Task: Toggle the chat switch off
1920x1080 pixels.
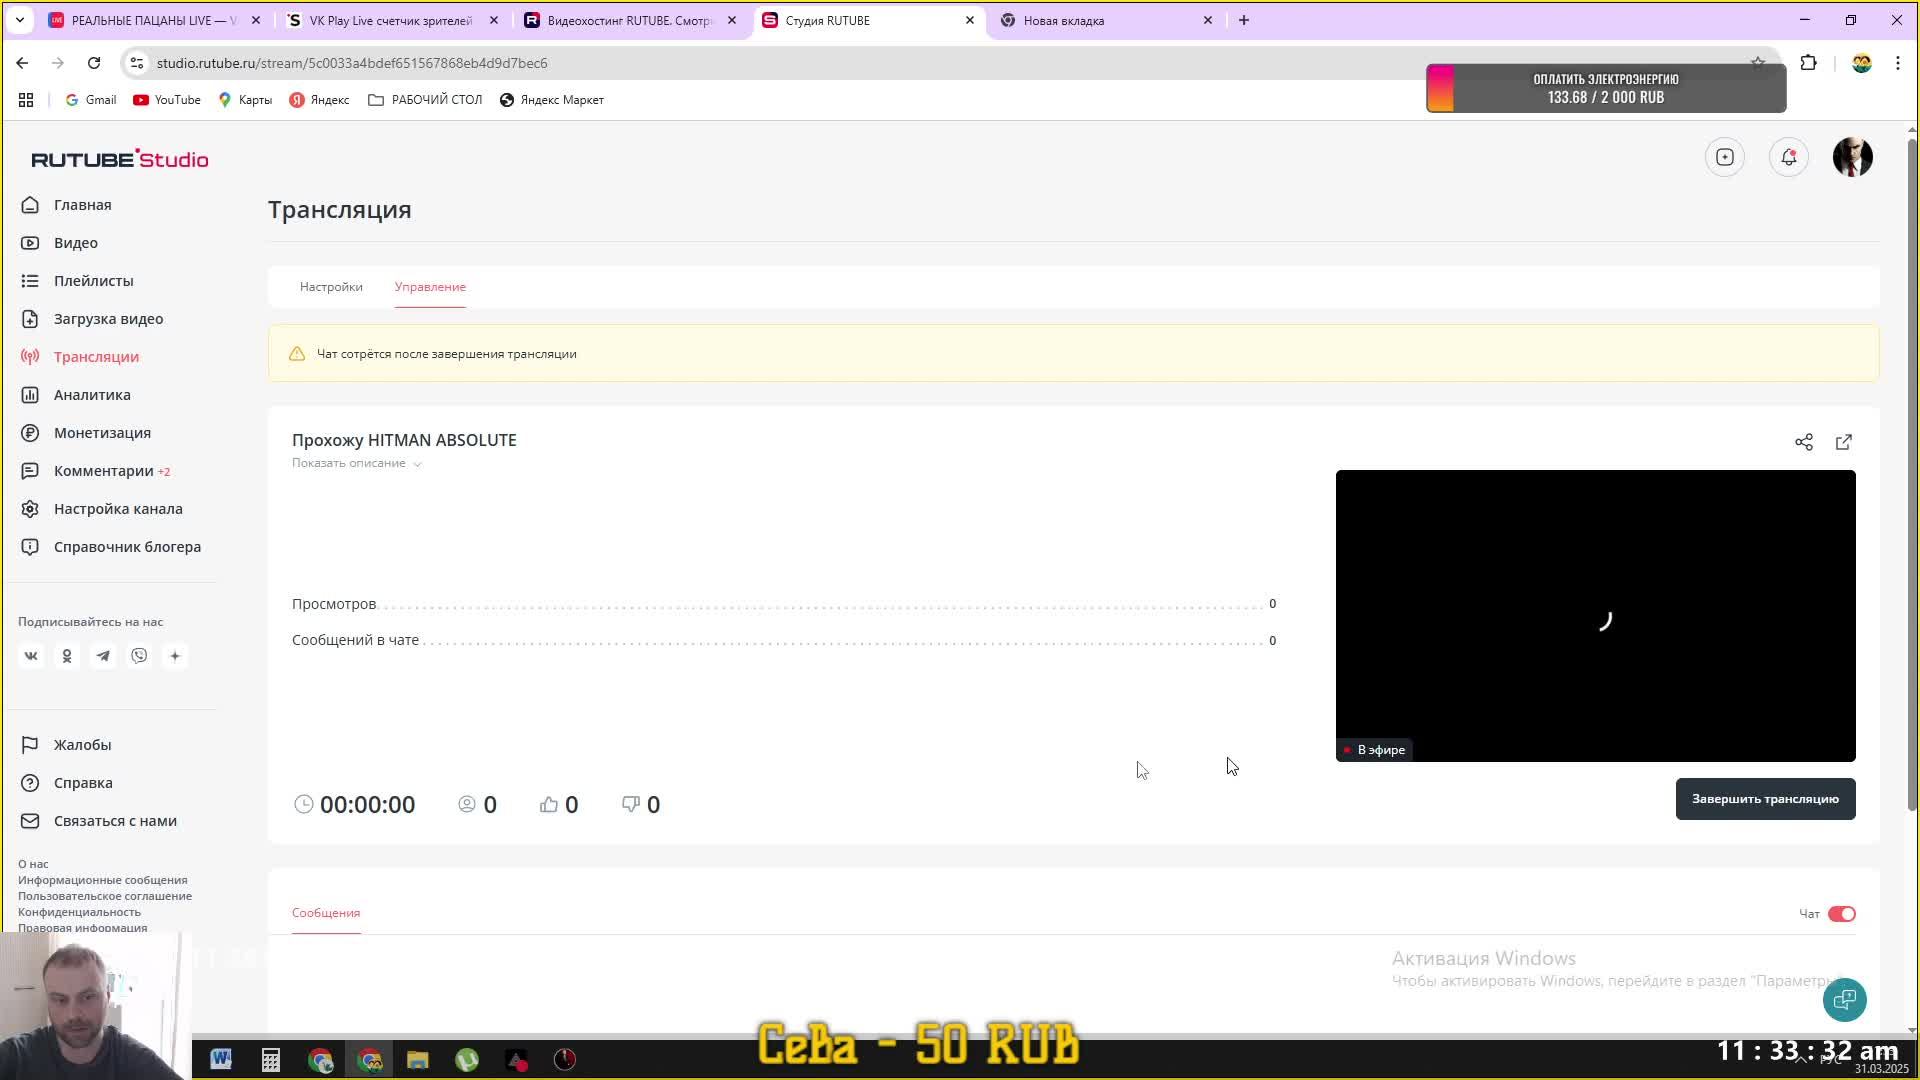Action: (1841, 914)
